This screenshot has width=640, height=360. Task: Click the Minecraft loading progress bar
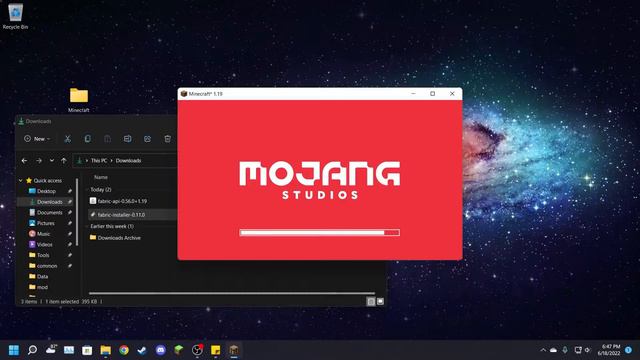click(x=320, y=233)
